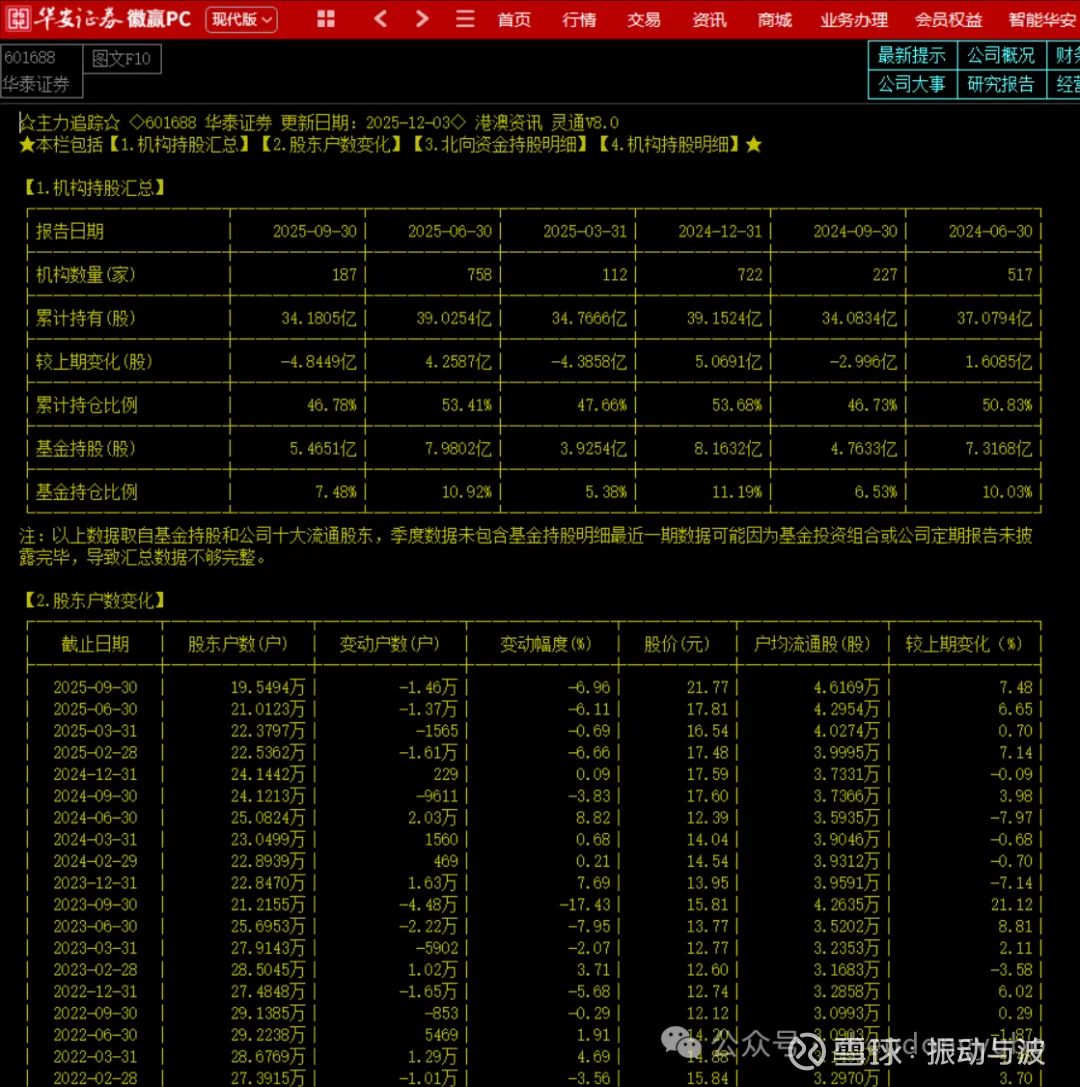Screen dimensions: 1080x1087
Task: Click the 股价(元) column header
Action: (x=677, y=644)
